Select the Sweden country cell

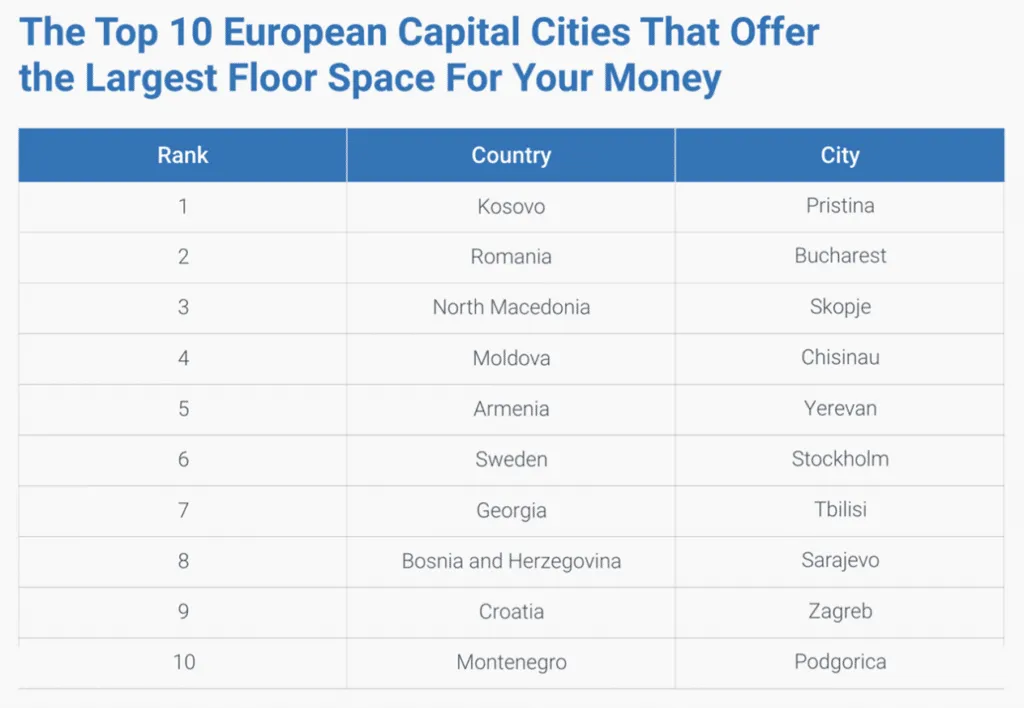pyautogui.click(x=511, y=460)
